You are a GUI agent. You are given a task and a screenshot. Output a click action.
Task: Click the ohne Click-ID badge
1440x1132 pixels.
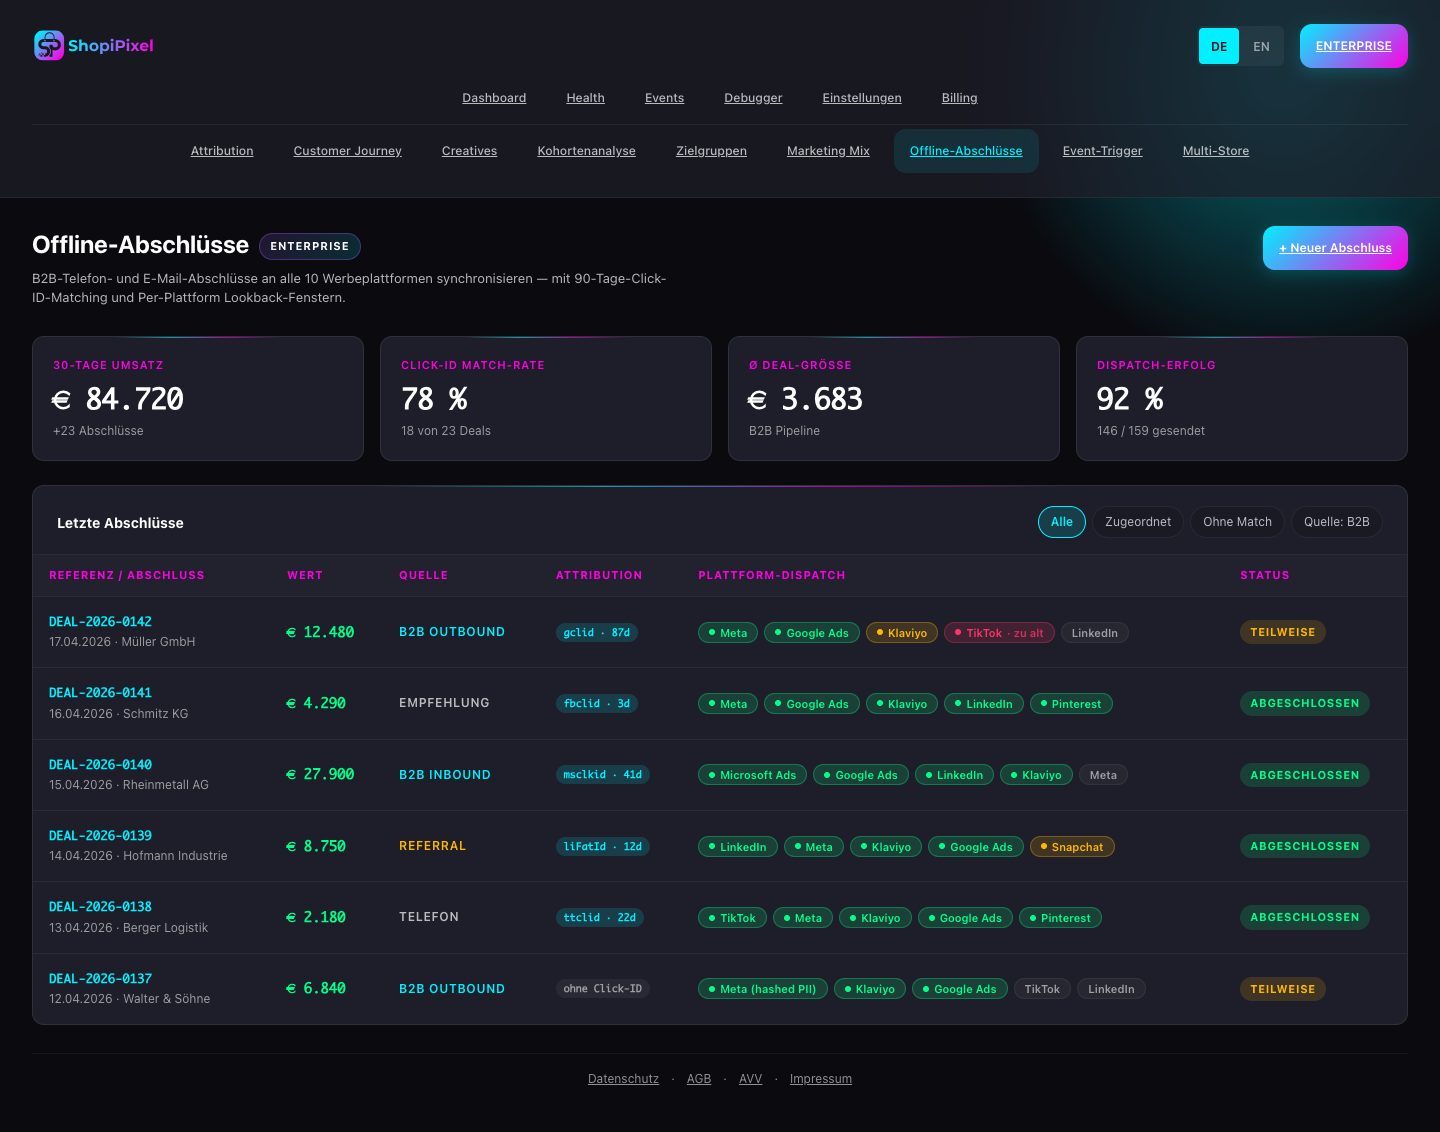click(x=603, y=988)
